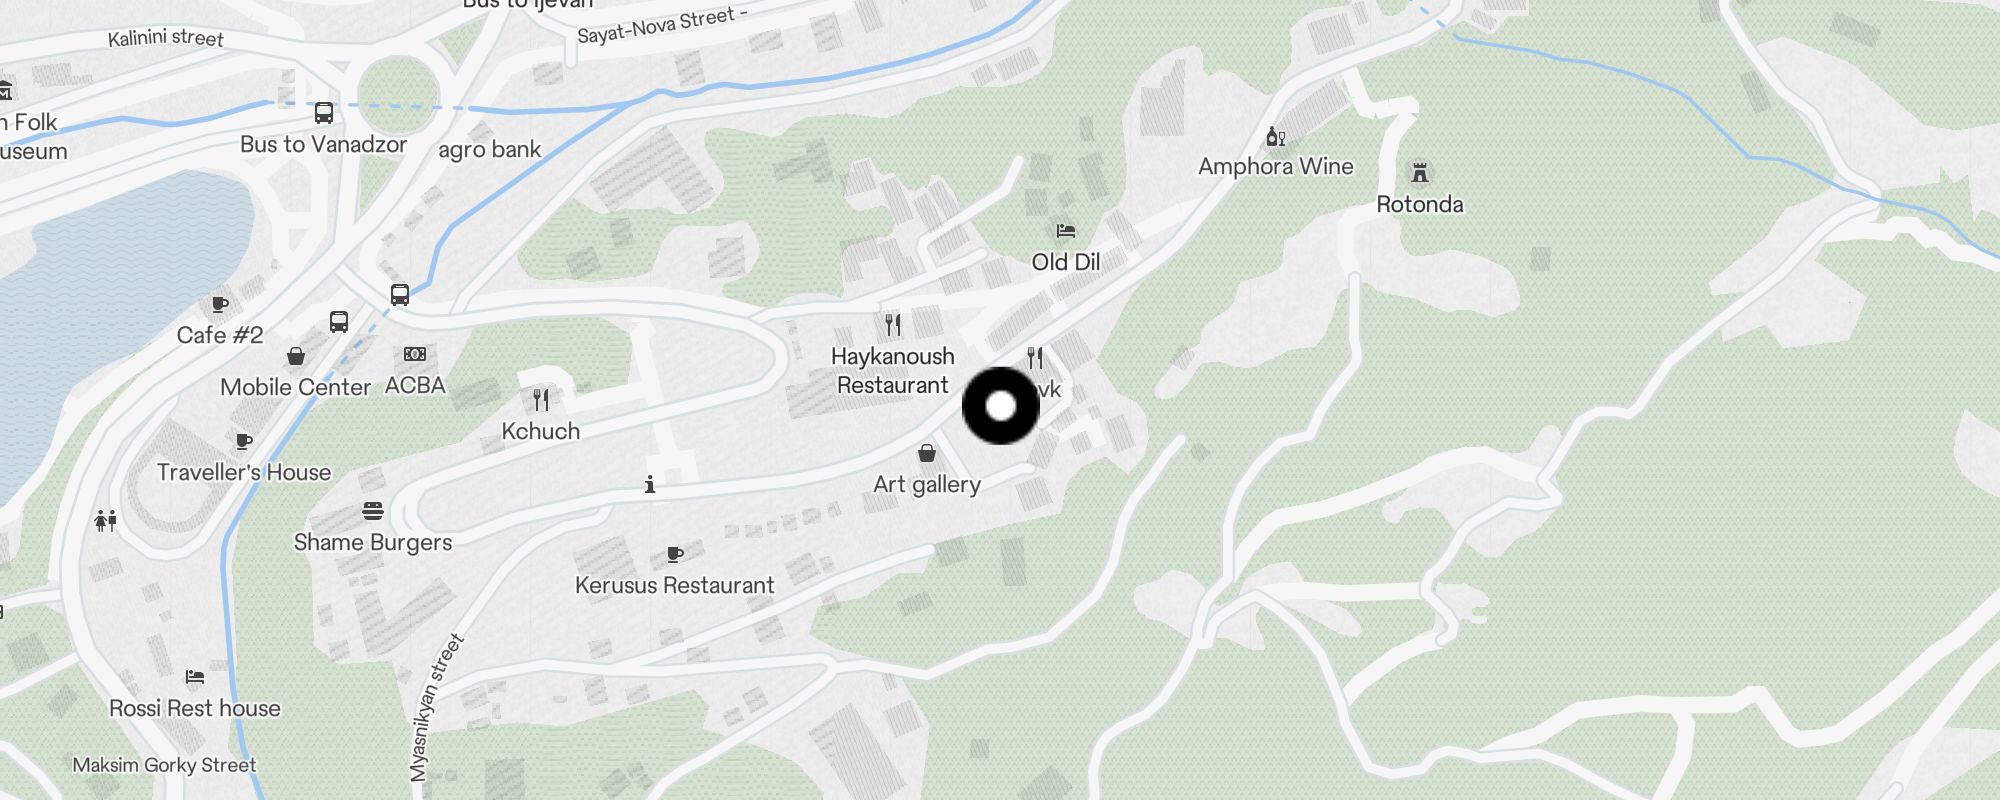Click the information point icon

click(650, 485)
